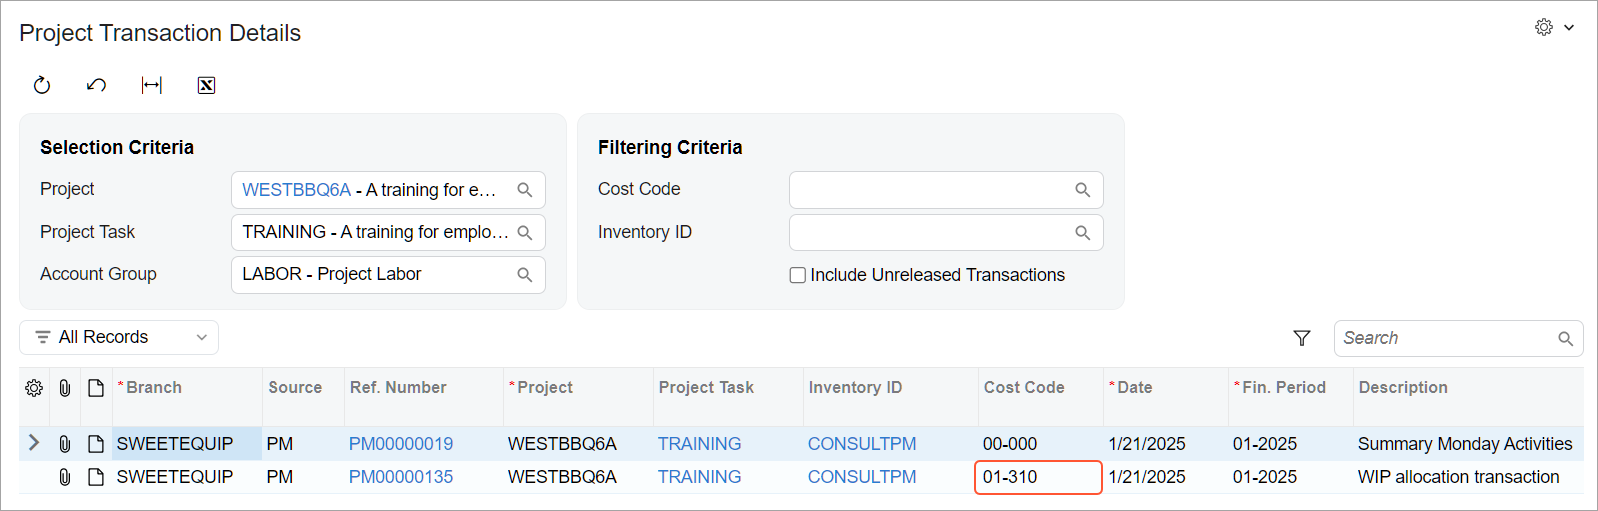
Task: Click attachment paperclip on PM00000135 row
Action: [65, 477]
